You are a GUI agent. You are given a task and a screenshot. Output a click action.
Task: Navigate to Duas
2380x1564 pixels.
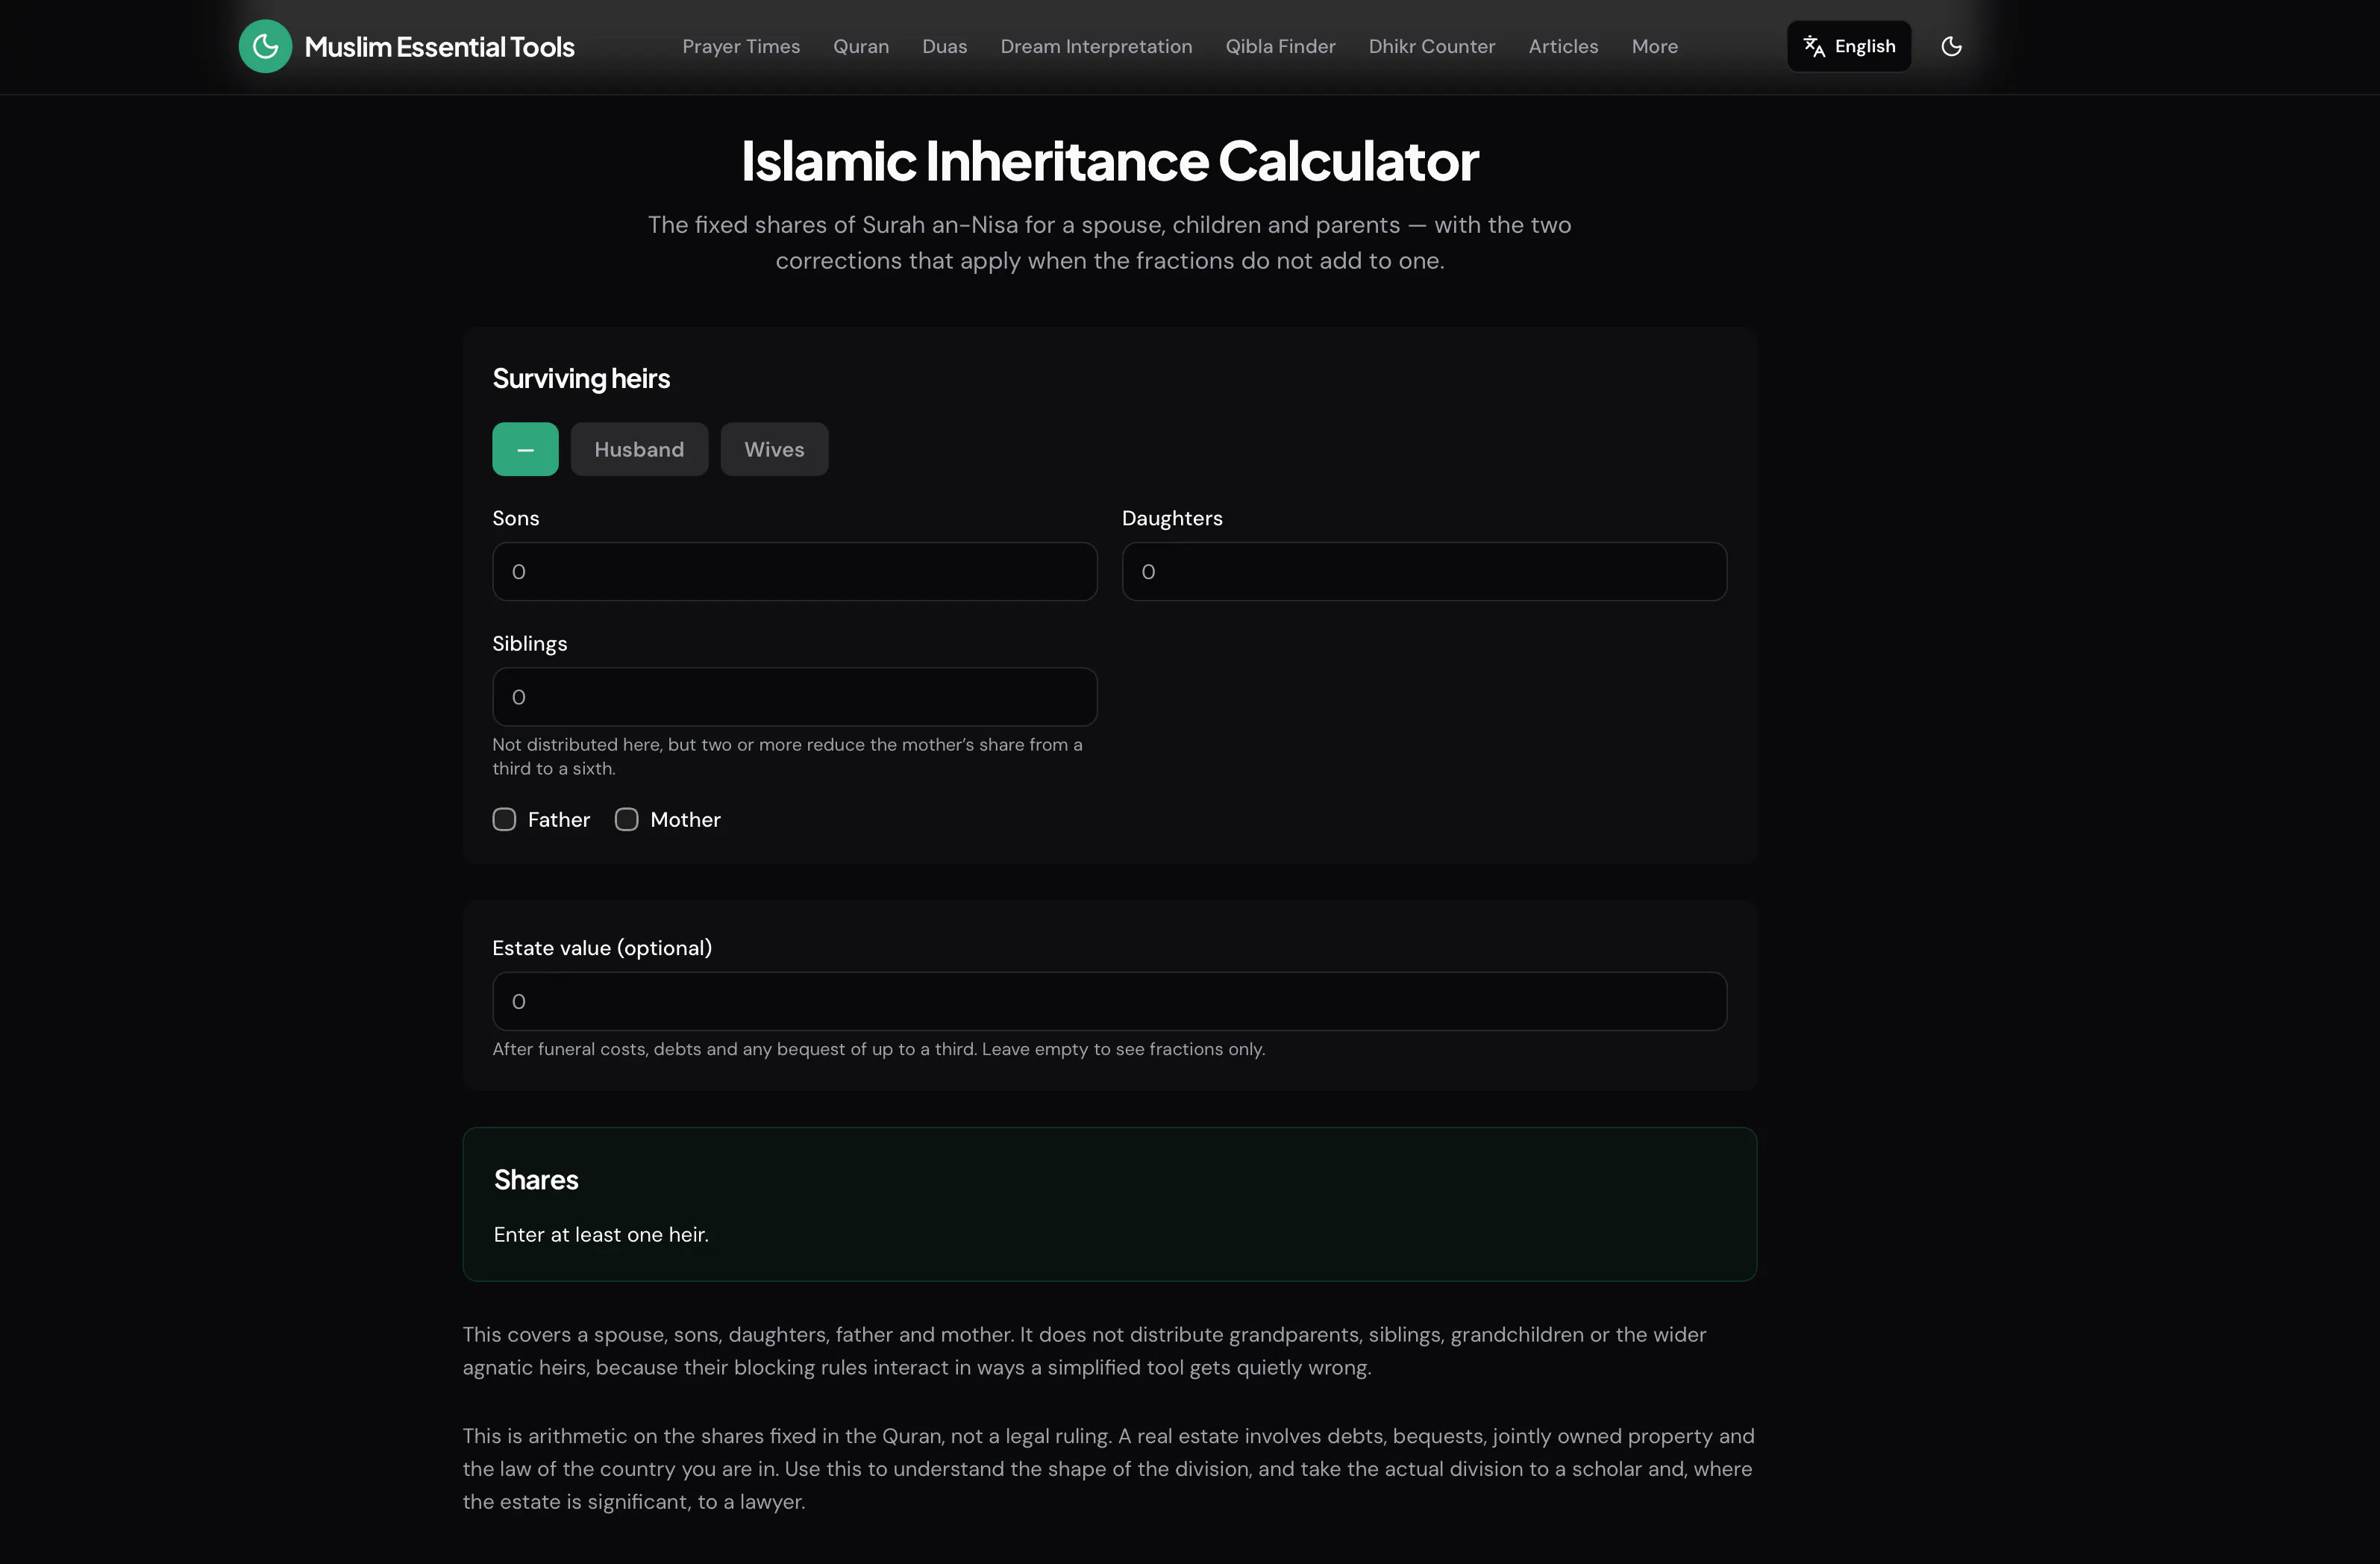click(x=944, y=46)
